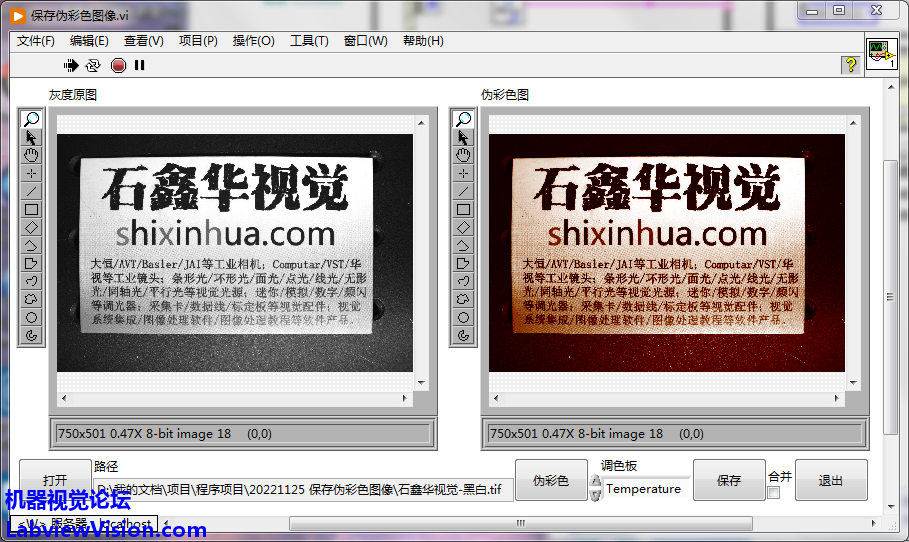Open the context help question mark
The image size is (909, 542).
pyautogui.click(x=850, y=64)
